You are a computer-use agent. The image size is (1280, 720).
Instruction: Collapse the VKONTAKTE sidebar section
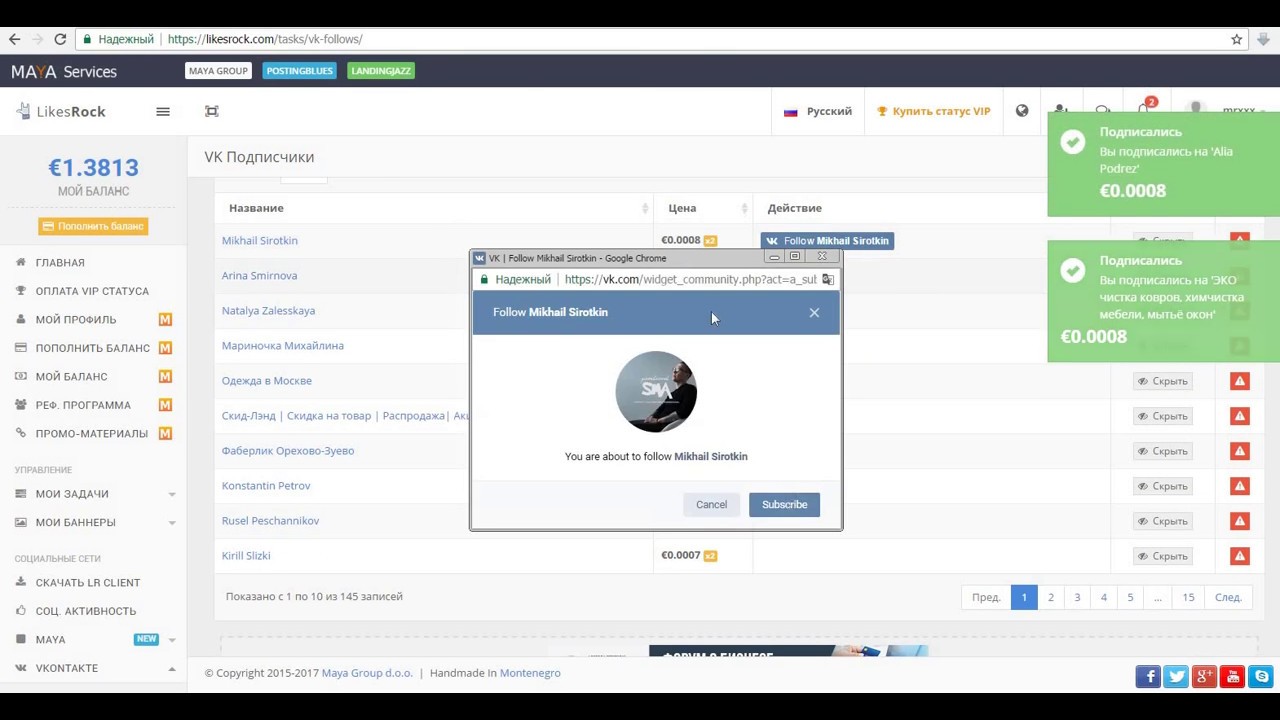point(93,668)
